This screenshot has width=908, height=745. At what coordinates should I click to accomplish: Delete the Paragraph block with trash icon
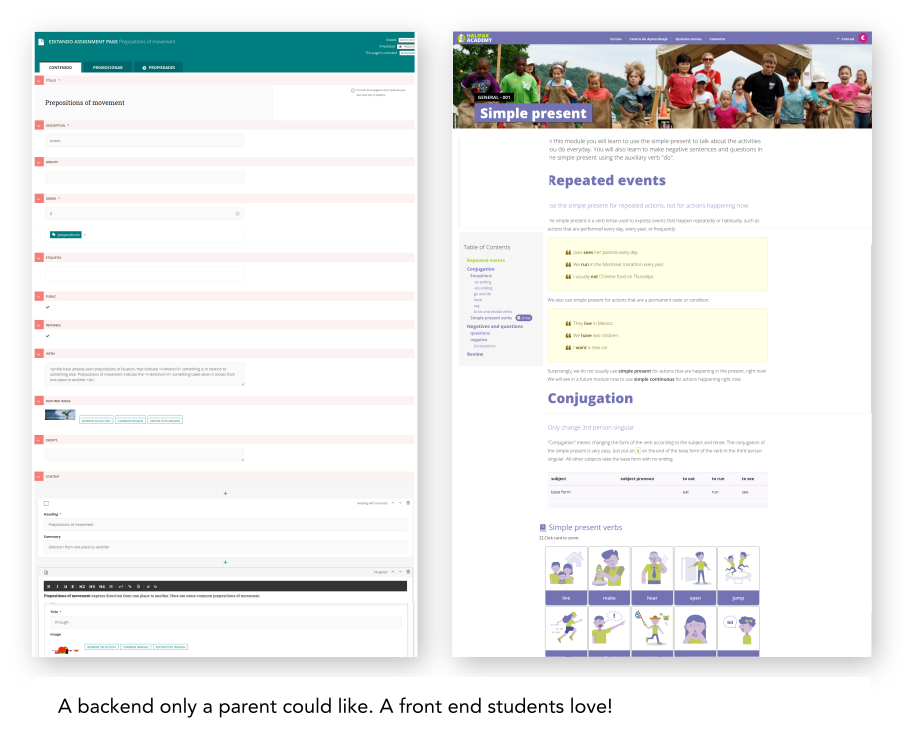click(x=408, y=572)
